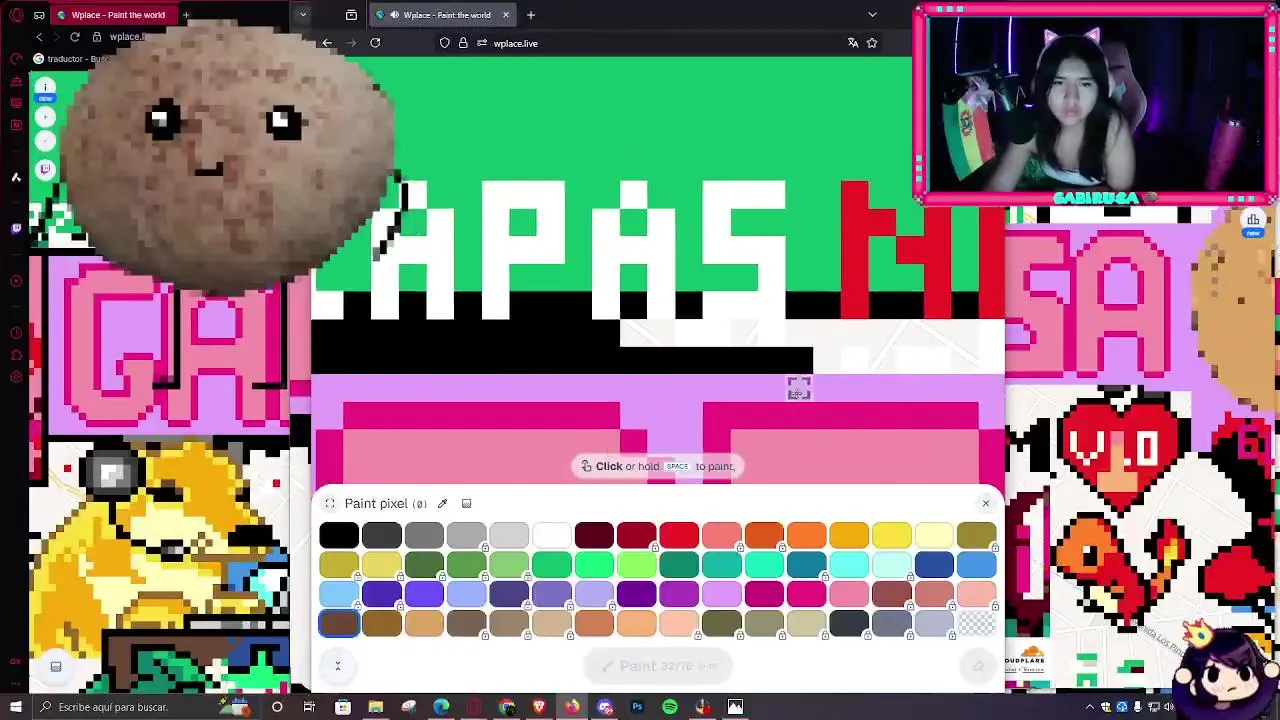1280x720 pixels.
Task: Click the Firefox translate page icon
Action: point(853,43)
